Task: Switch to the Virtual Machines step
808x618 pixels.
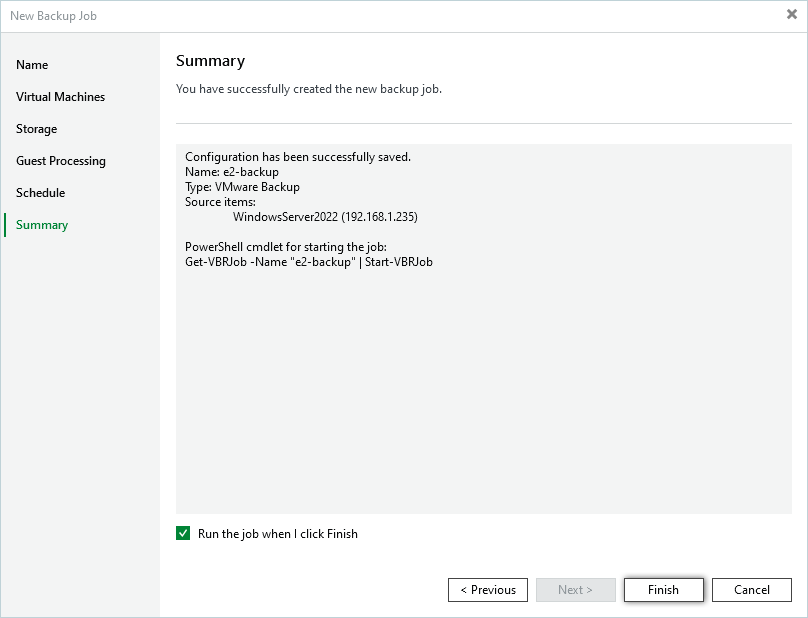Action: point(60,97)
